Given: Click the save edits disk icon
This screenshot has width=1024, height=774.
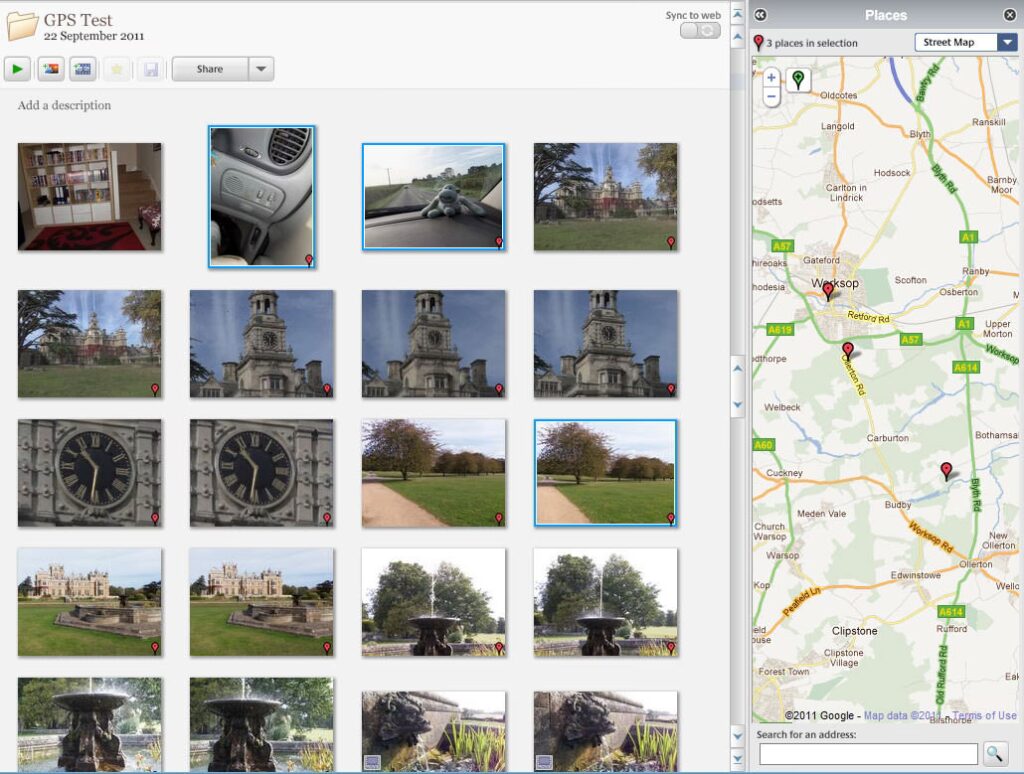Looking at the screenshot, I should click(150, 69).
